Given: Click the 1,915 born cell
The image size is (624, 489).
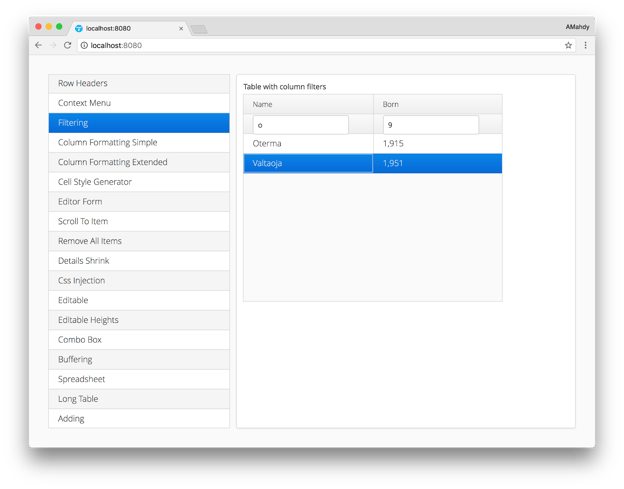Looking at the screenshot, I should point(438,144).
